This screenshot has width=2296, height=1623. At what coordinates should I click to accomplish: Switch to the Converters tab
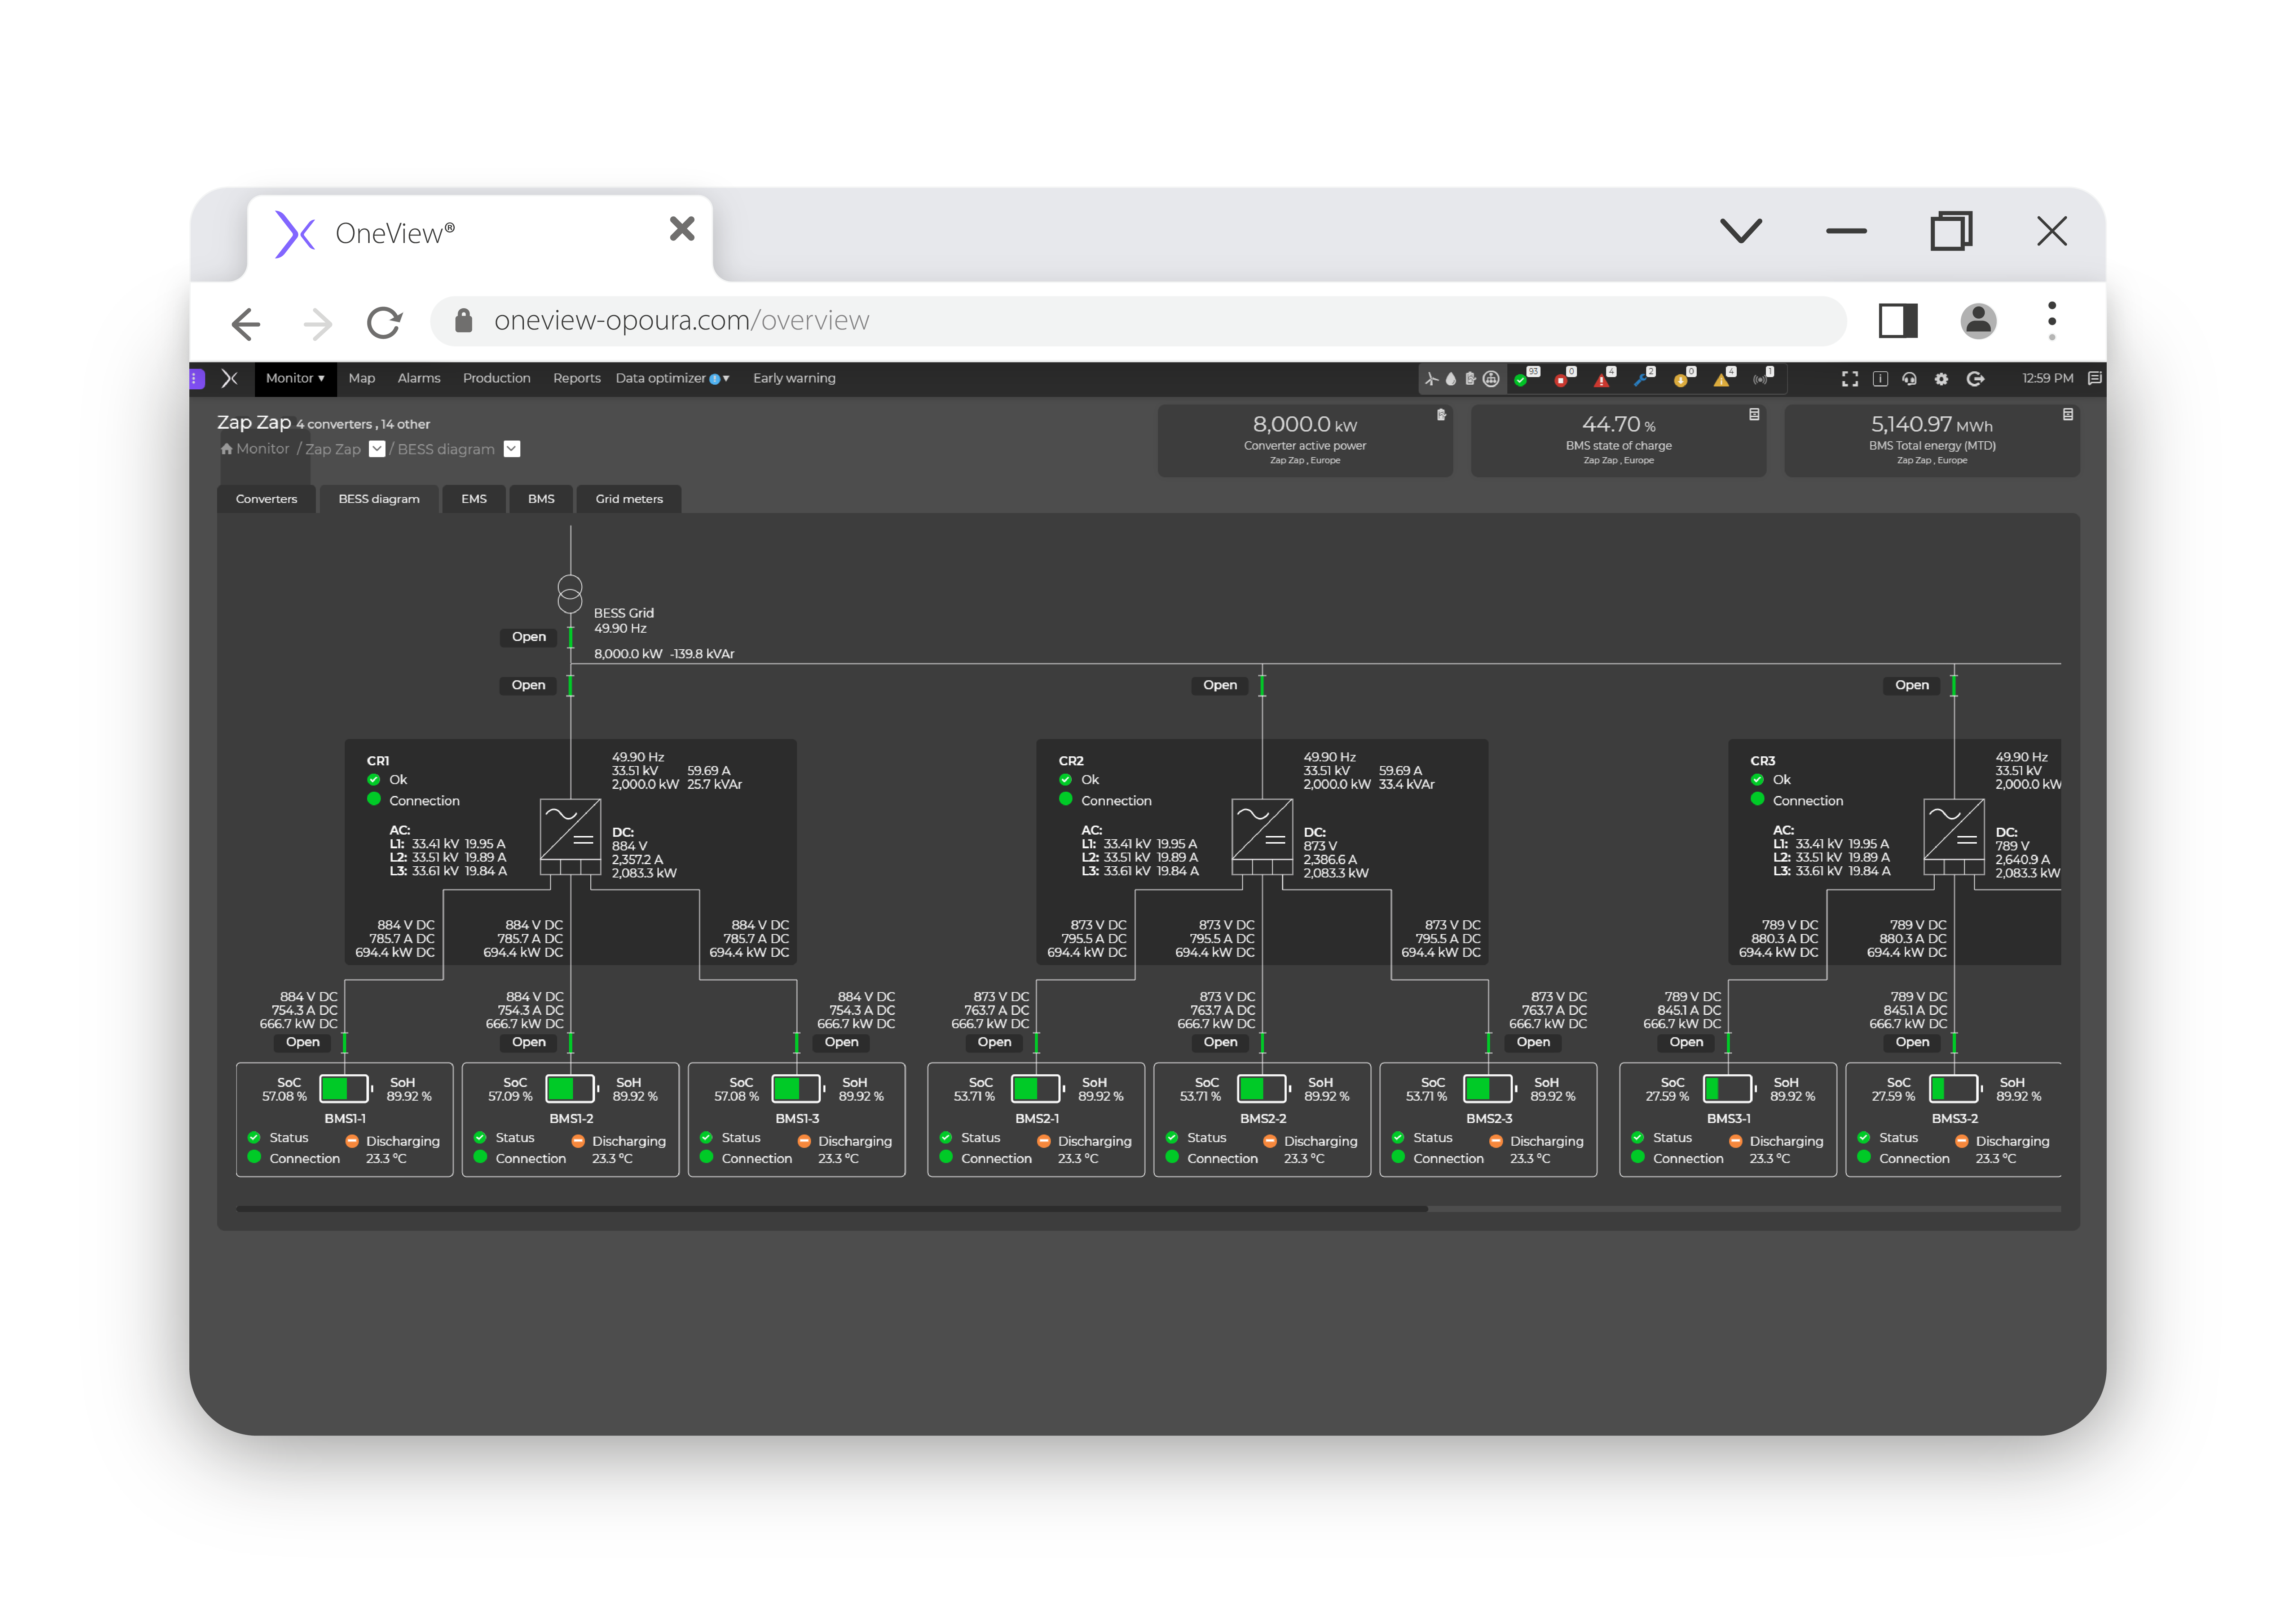tap(266, 499)
